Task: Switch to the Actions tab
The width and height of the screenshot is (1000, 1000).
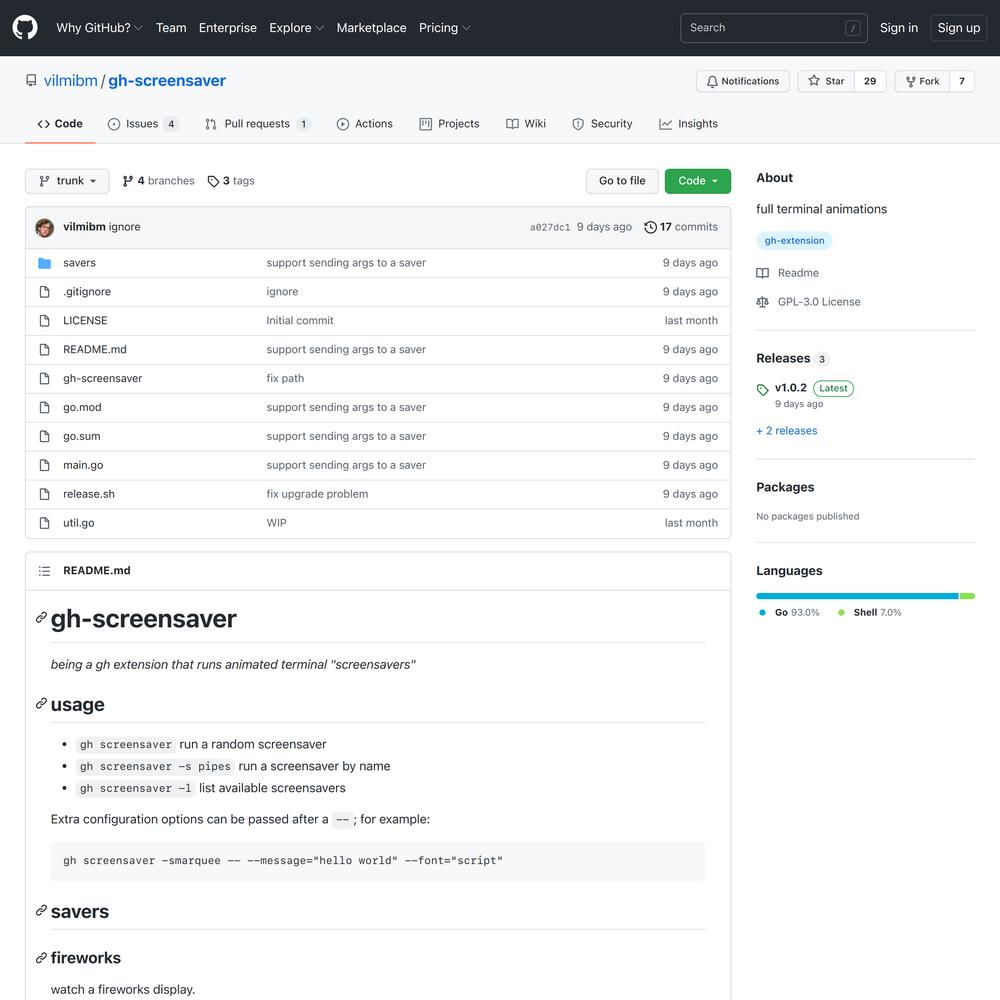Action: tap(365, 124)
